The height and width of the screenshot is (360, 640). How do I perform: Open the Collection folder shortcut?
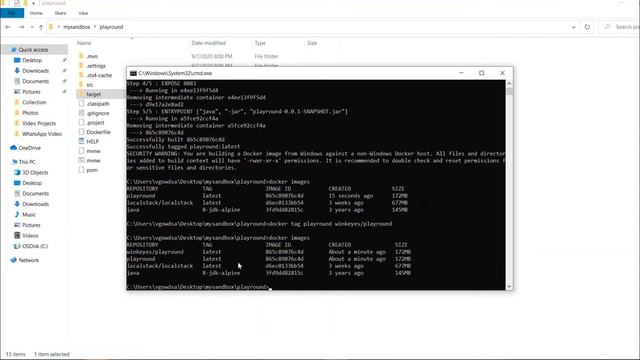pyautogui.click(x=34, y=102)
